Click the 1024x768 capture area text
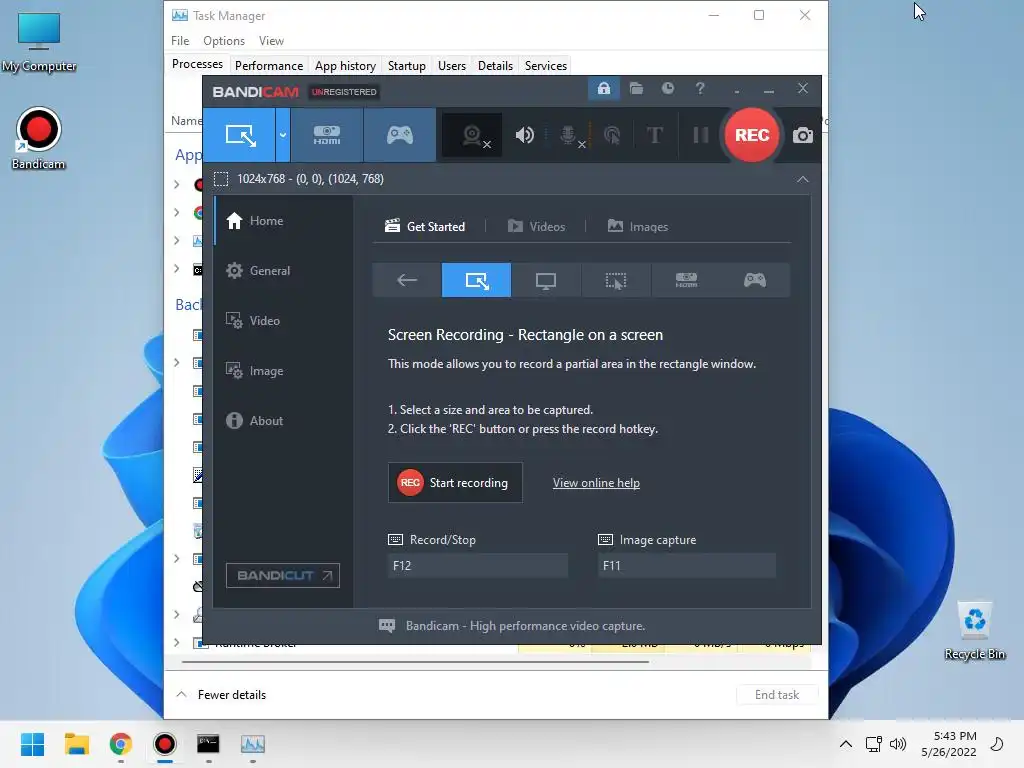This screenshot has height=768, width=1024. pyautogui.click(x=310, y=179)
